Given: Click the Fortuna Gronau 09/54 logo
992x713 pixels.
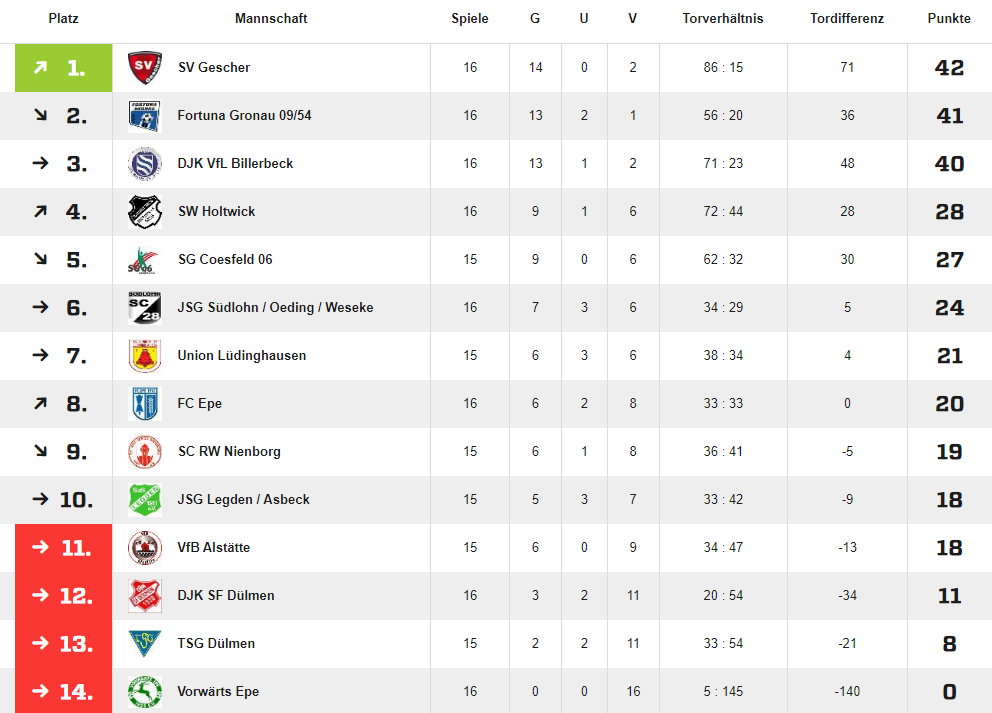Looking at the screenshot, I should (x=144, y=116).
